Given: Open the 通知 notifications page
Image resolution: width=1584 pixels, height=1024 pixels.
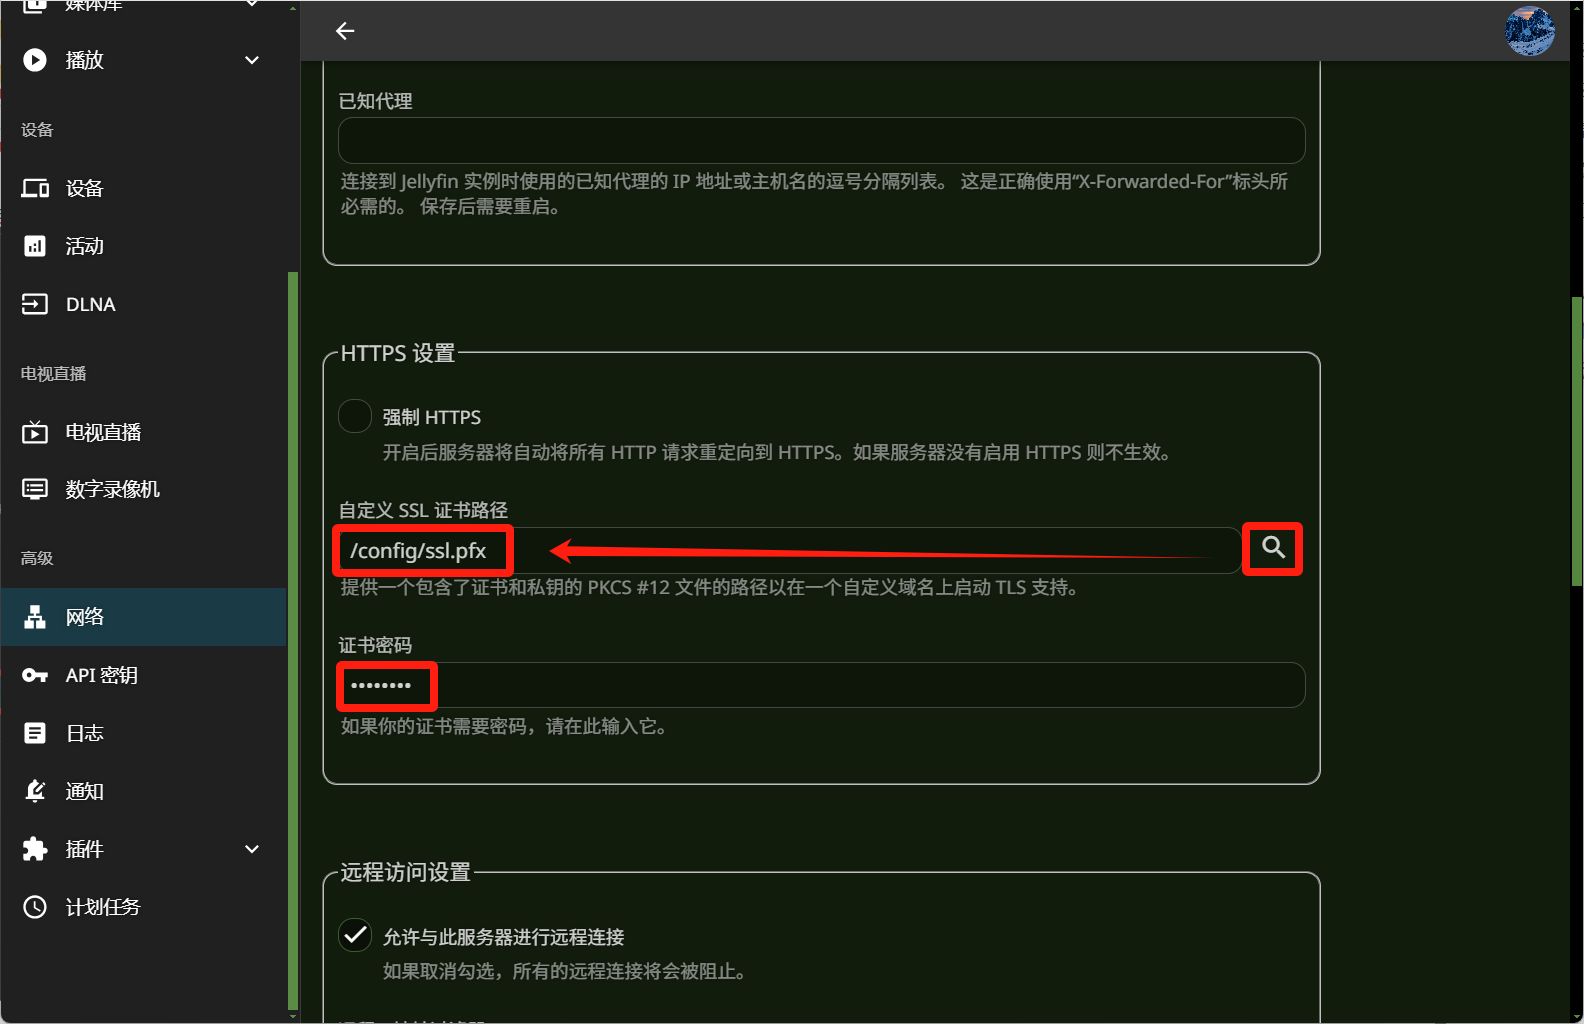Looking at the screenshot, I should [84, 791].
